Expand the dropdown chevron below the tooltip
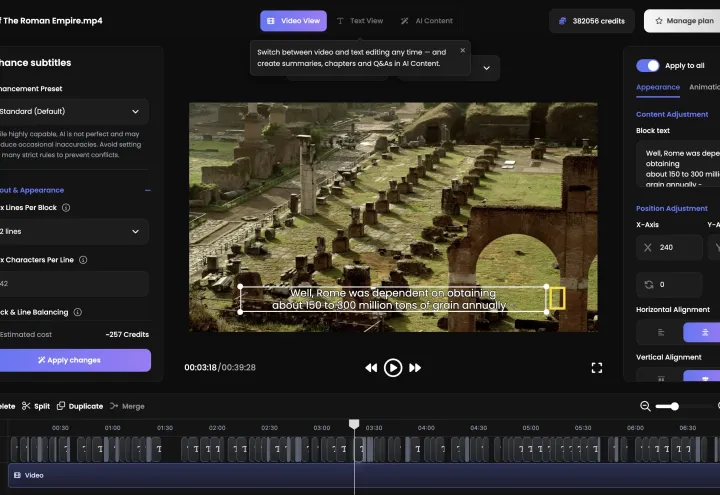Viewport: 720px width, 495px height. (486, 68)
